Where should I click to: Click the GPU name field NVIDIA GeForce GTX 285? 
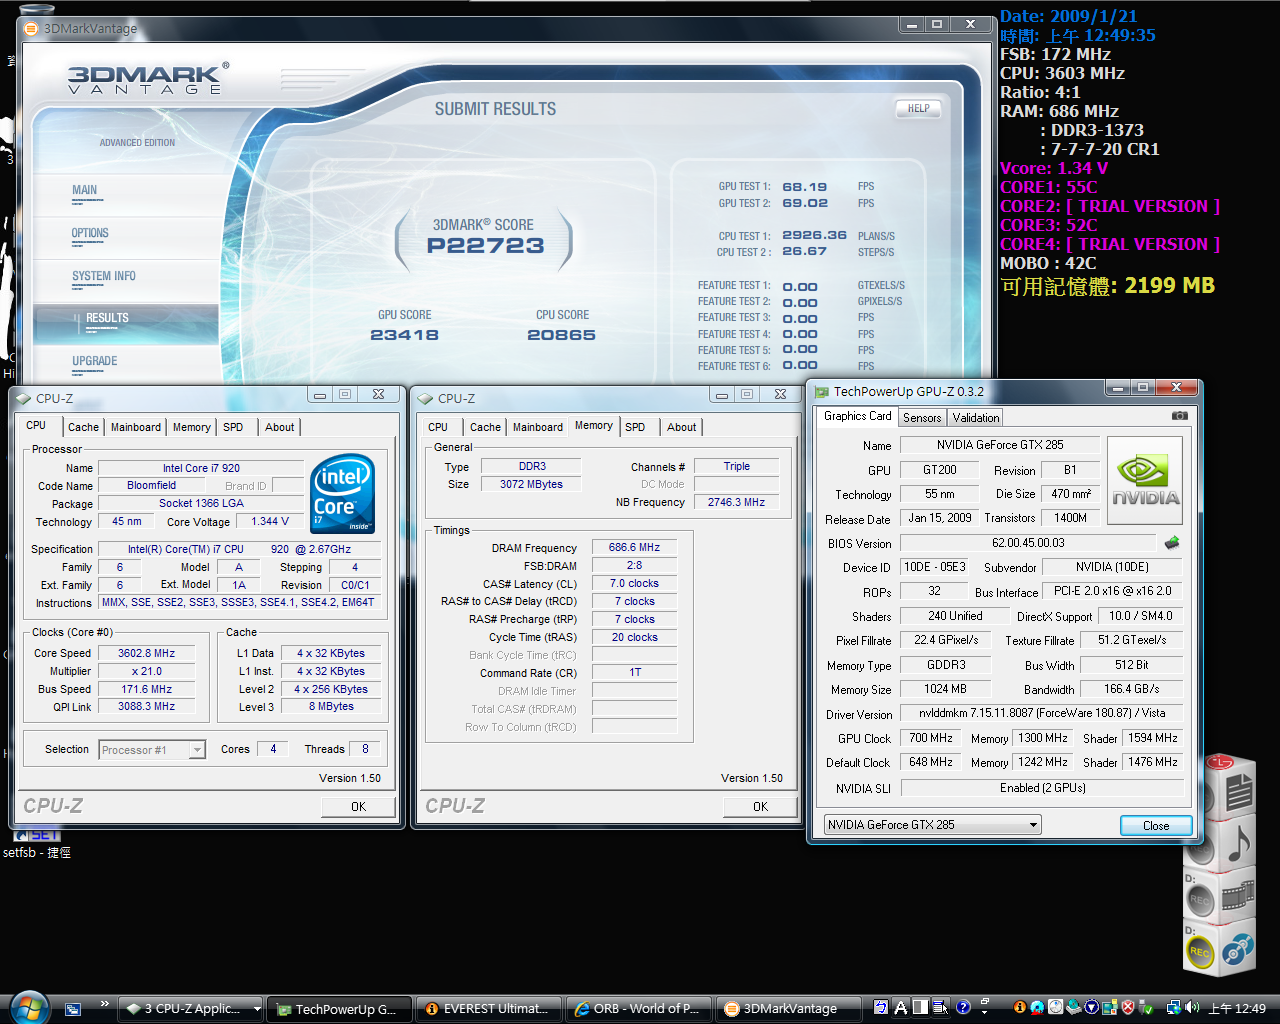(x=1000, y=445)
